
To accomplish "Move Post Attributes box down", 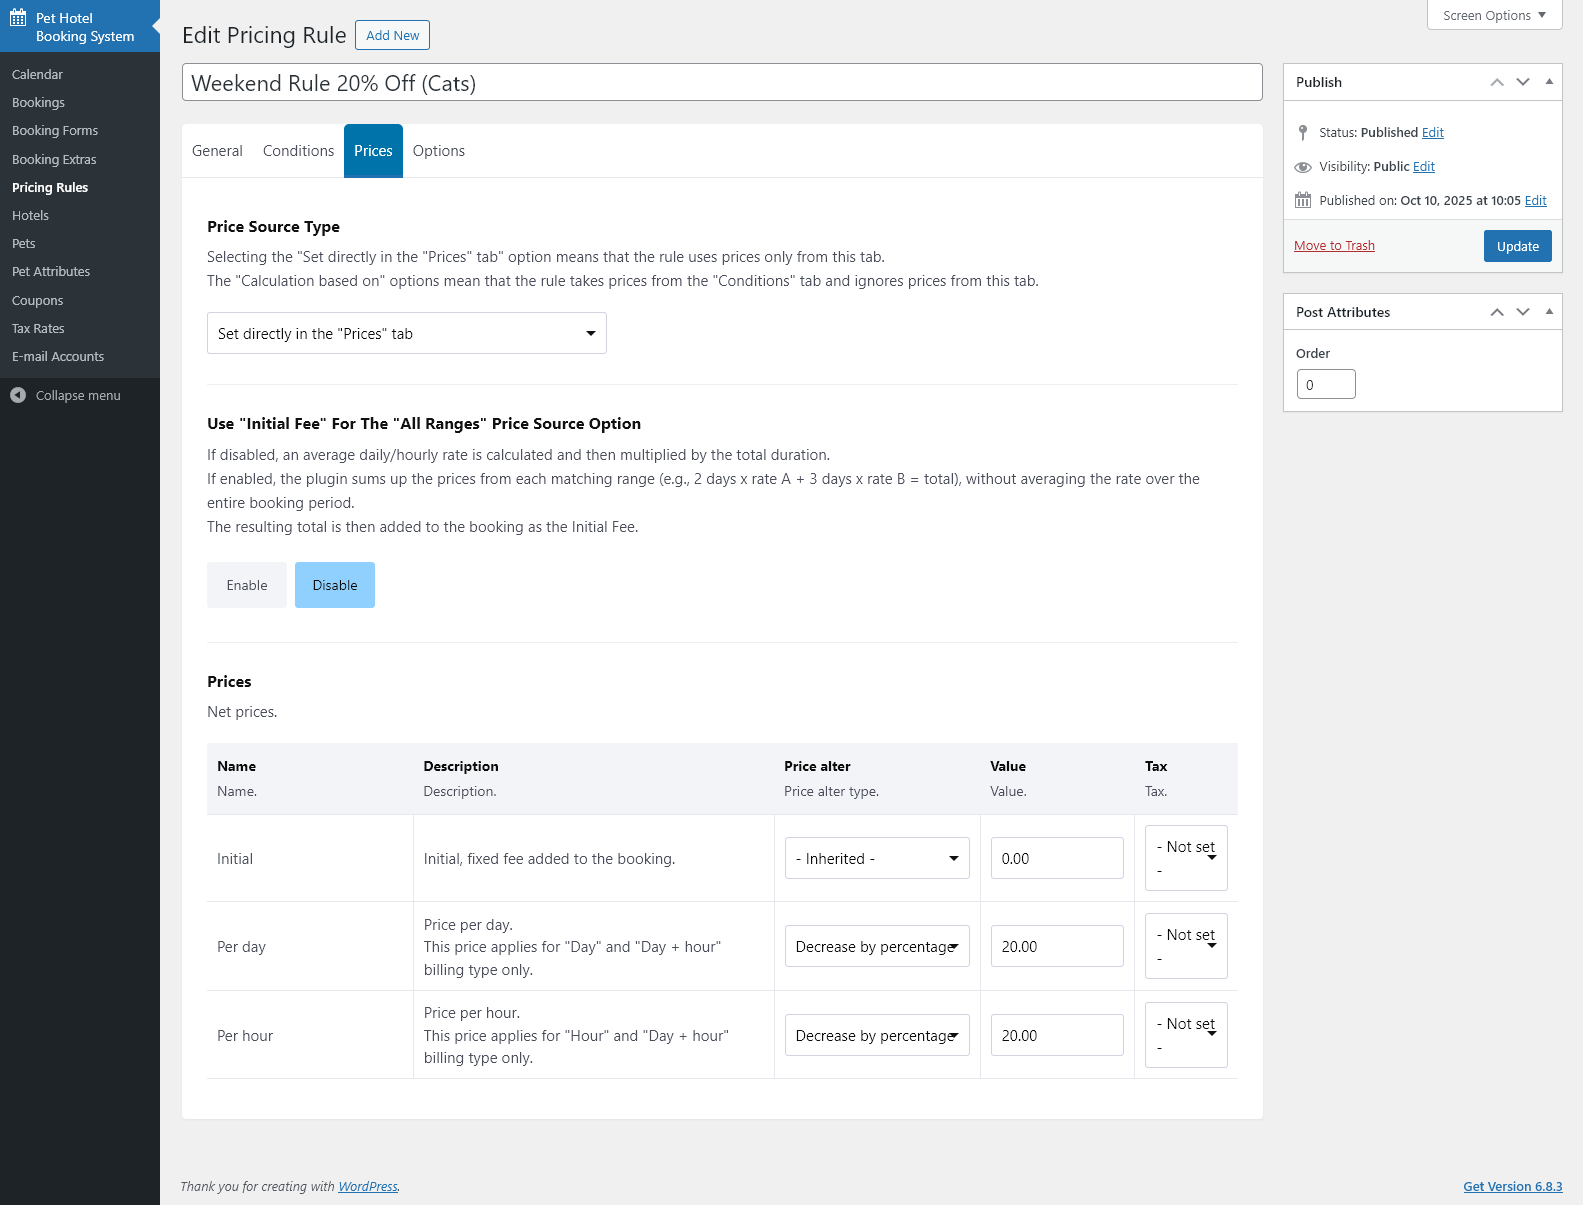I will 1523,312.
